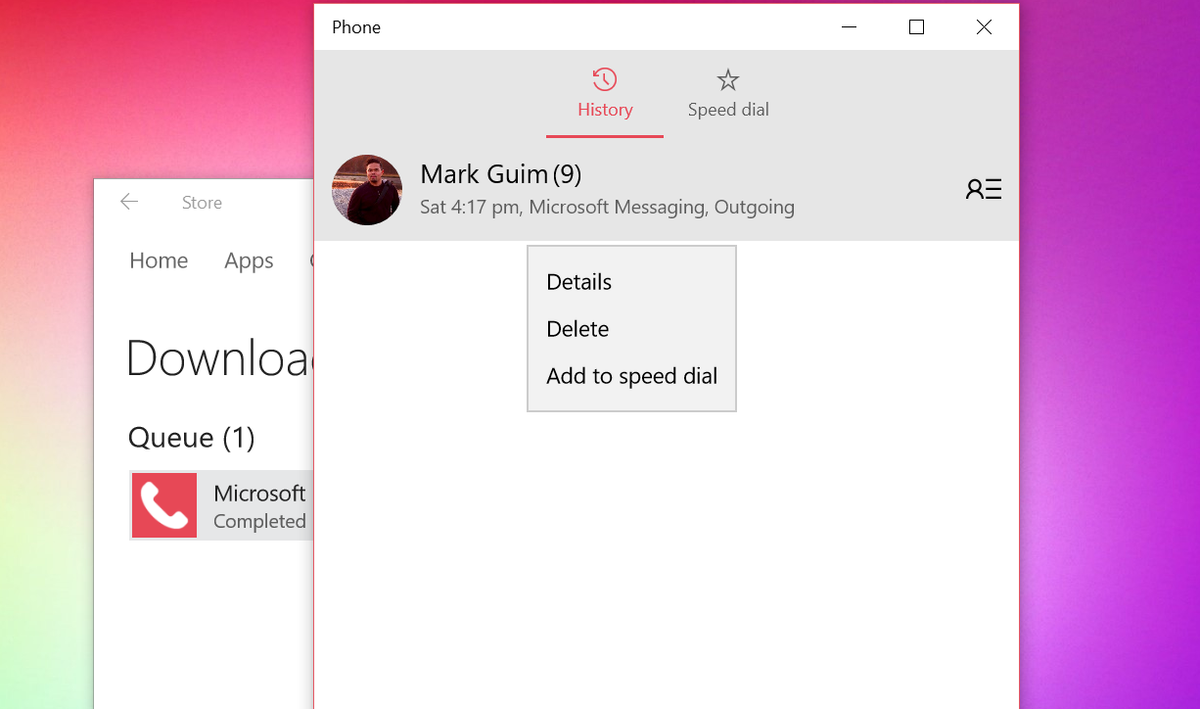
Task: Click the Queue (1) heading
Action: [x=191, y=438]
